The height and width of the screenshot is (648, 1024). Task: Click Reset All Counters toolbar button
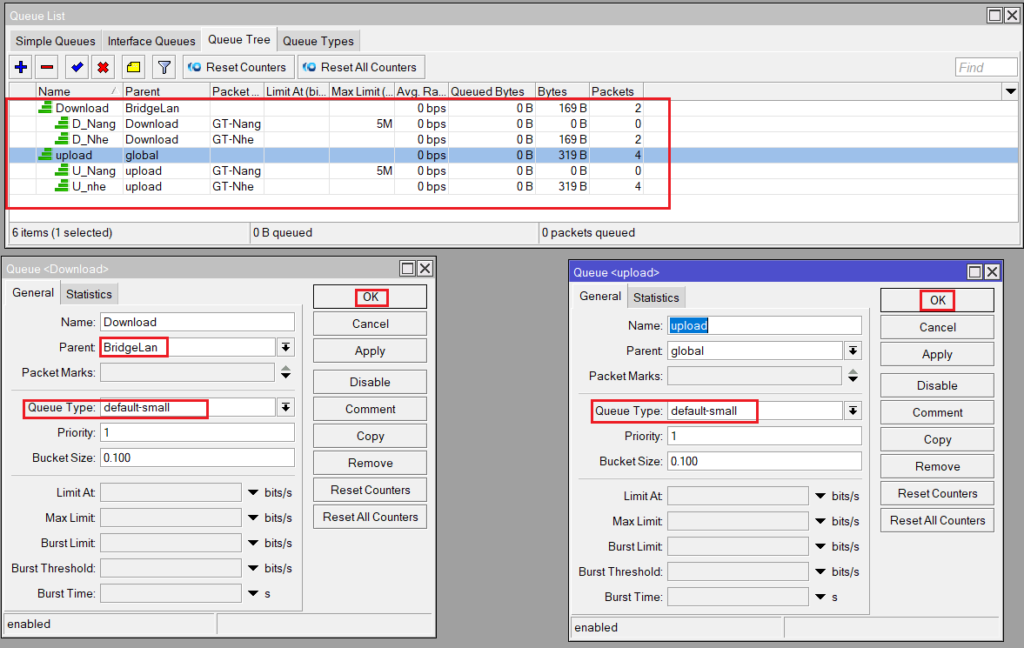360,67
